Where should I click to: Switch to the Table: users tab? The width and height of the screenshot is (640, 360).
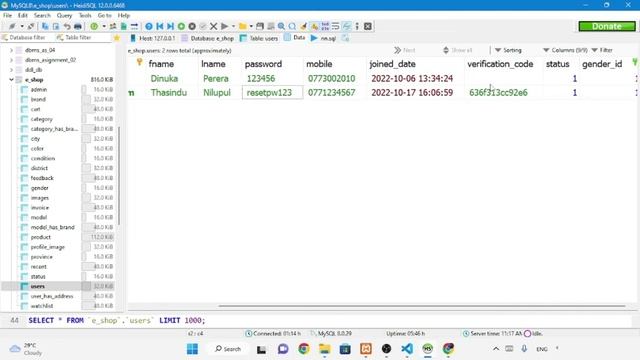[259, 38]
